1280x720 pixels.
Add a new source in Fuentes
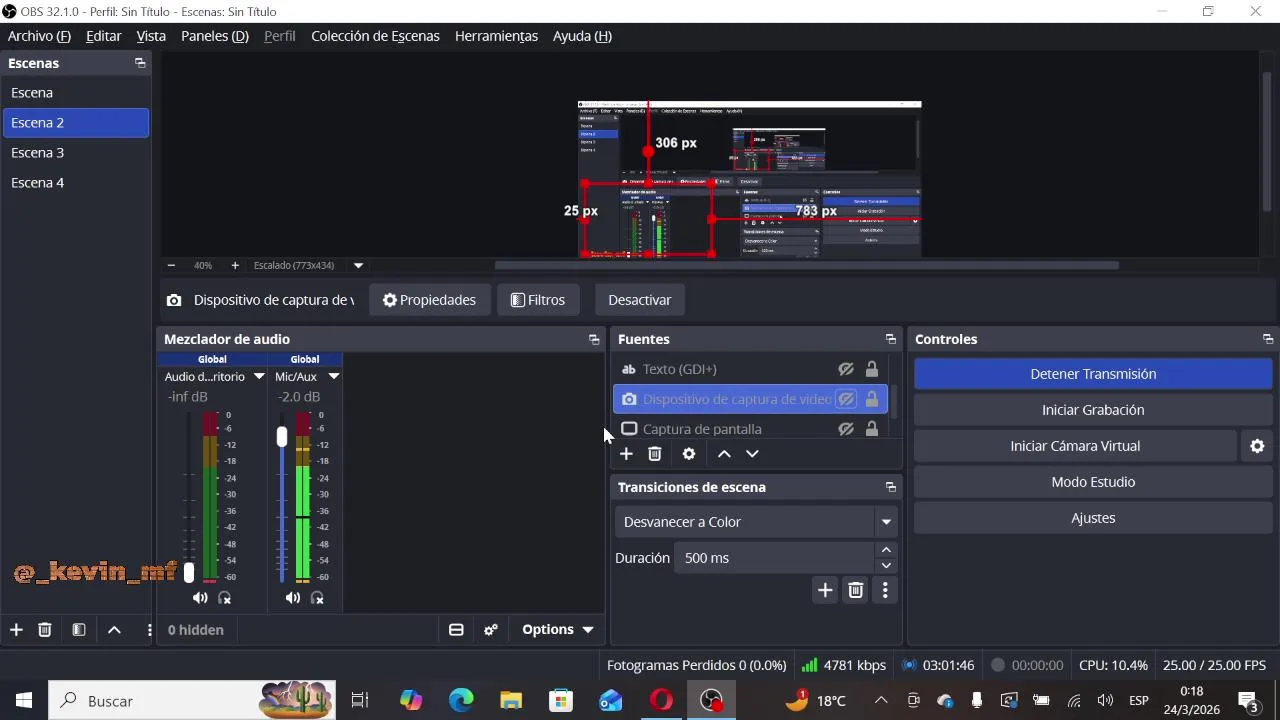tap(626, 454)
